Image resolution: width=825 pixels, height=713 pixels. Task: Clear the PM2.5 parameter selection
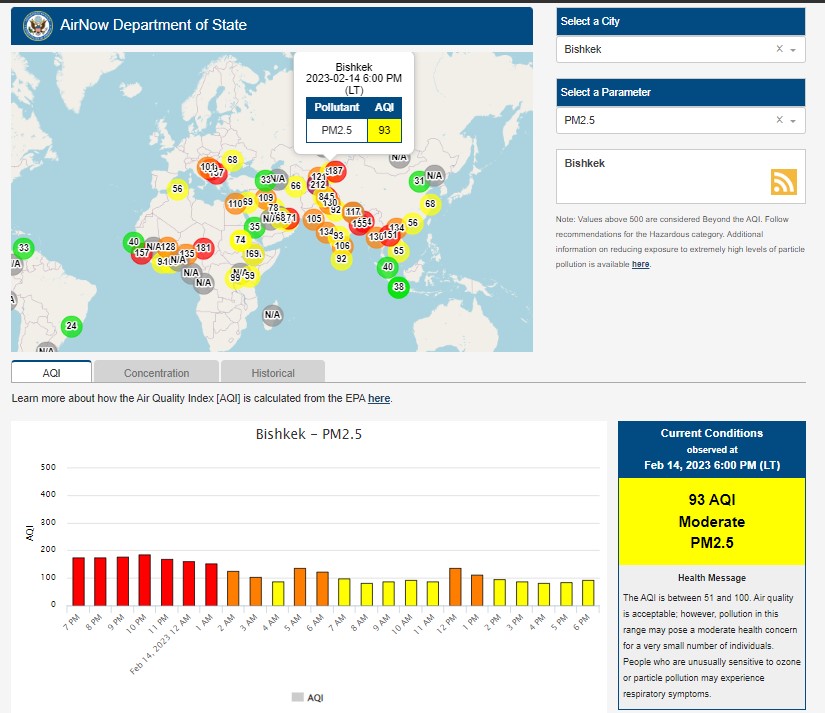point(779,120)
